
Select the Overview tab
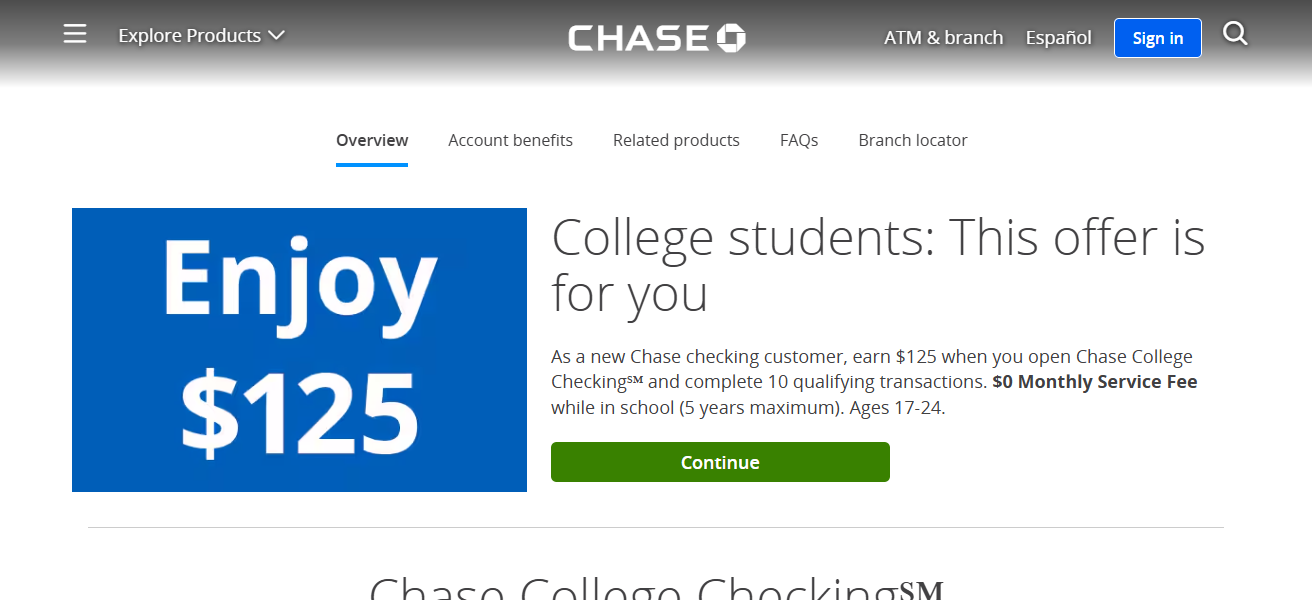click(372, 140)
